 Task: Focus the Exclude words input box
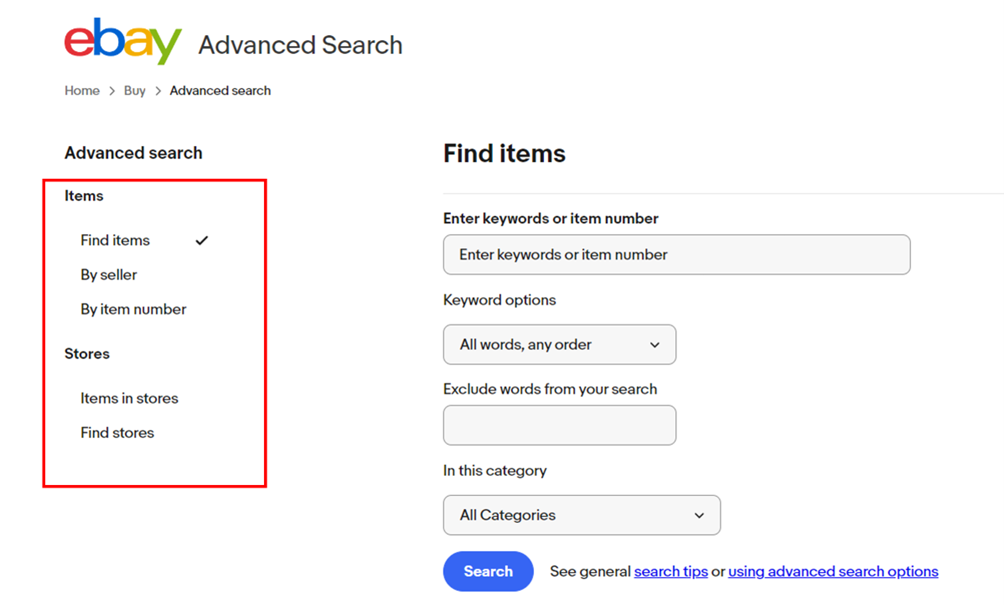(x=560, y=425)
